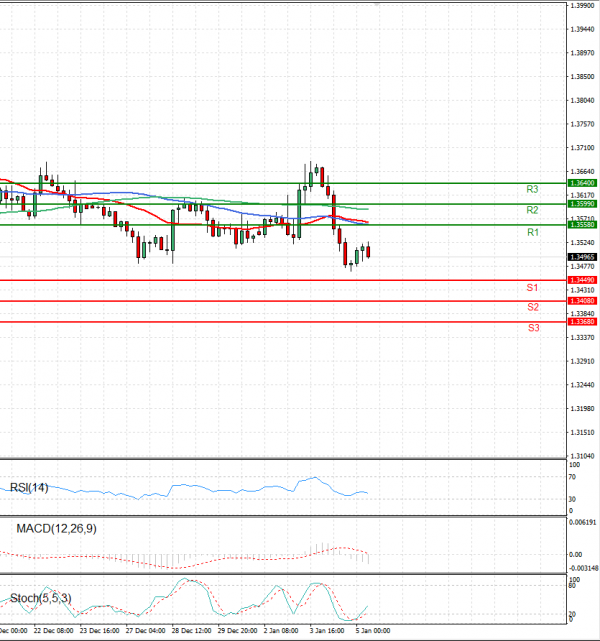Click the RSI 30 level value
The width and height of the screenshot is (600, 641).
tap(572, 499)
